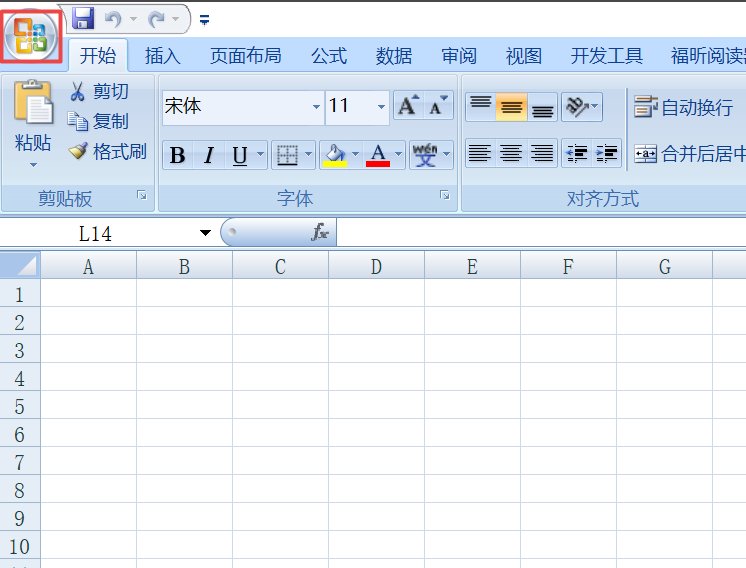Launch the 剪贴板 task pane
The image size is (746, 568).
[142, 195]
